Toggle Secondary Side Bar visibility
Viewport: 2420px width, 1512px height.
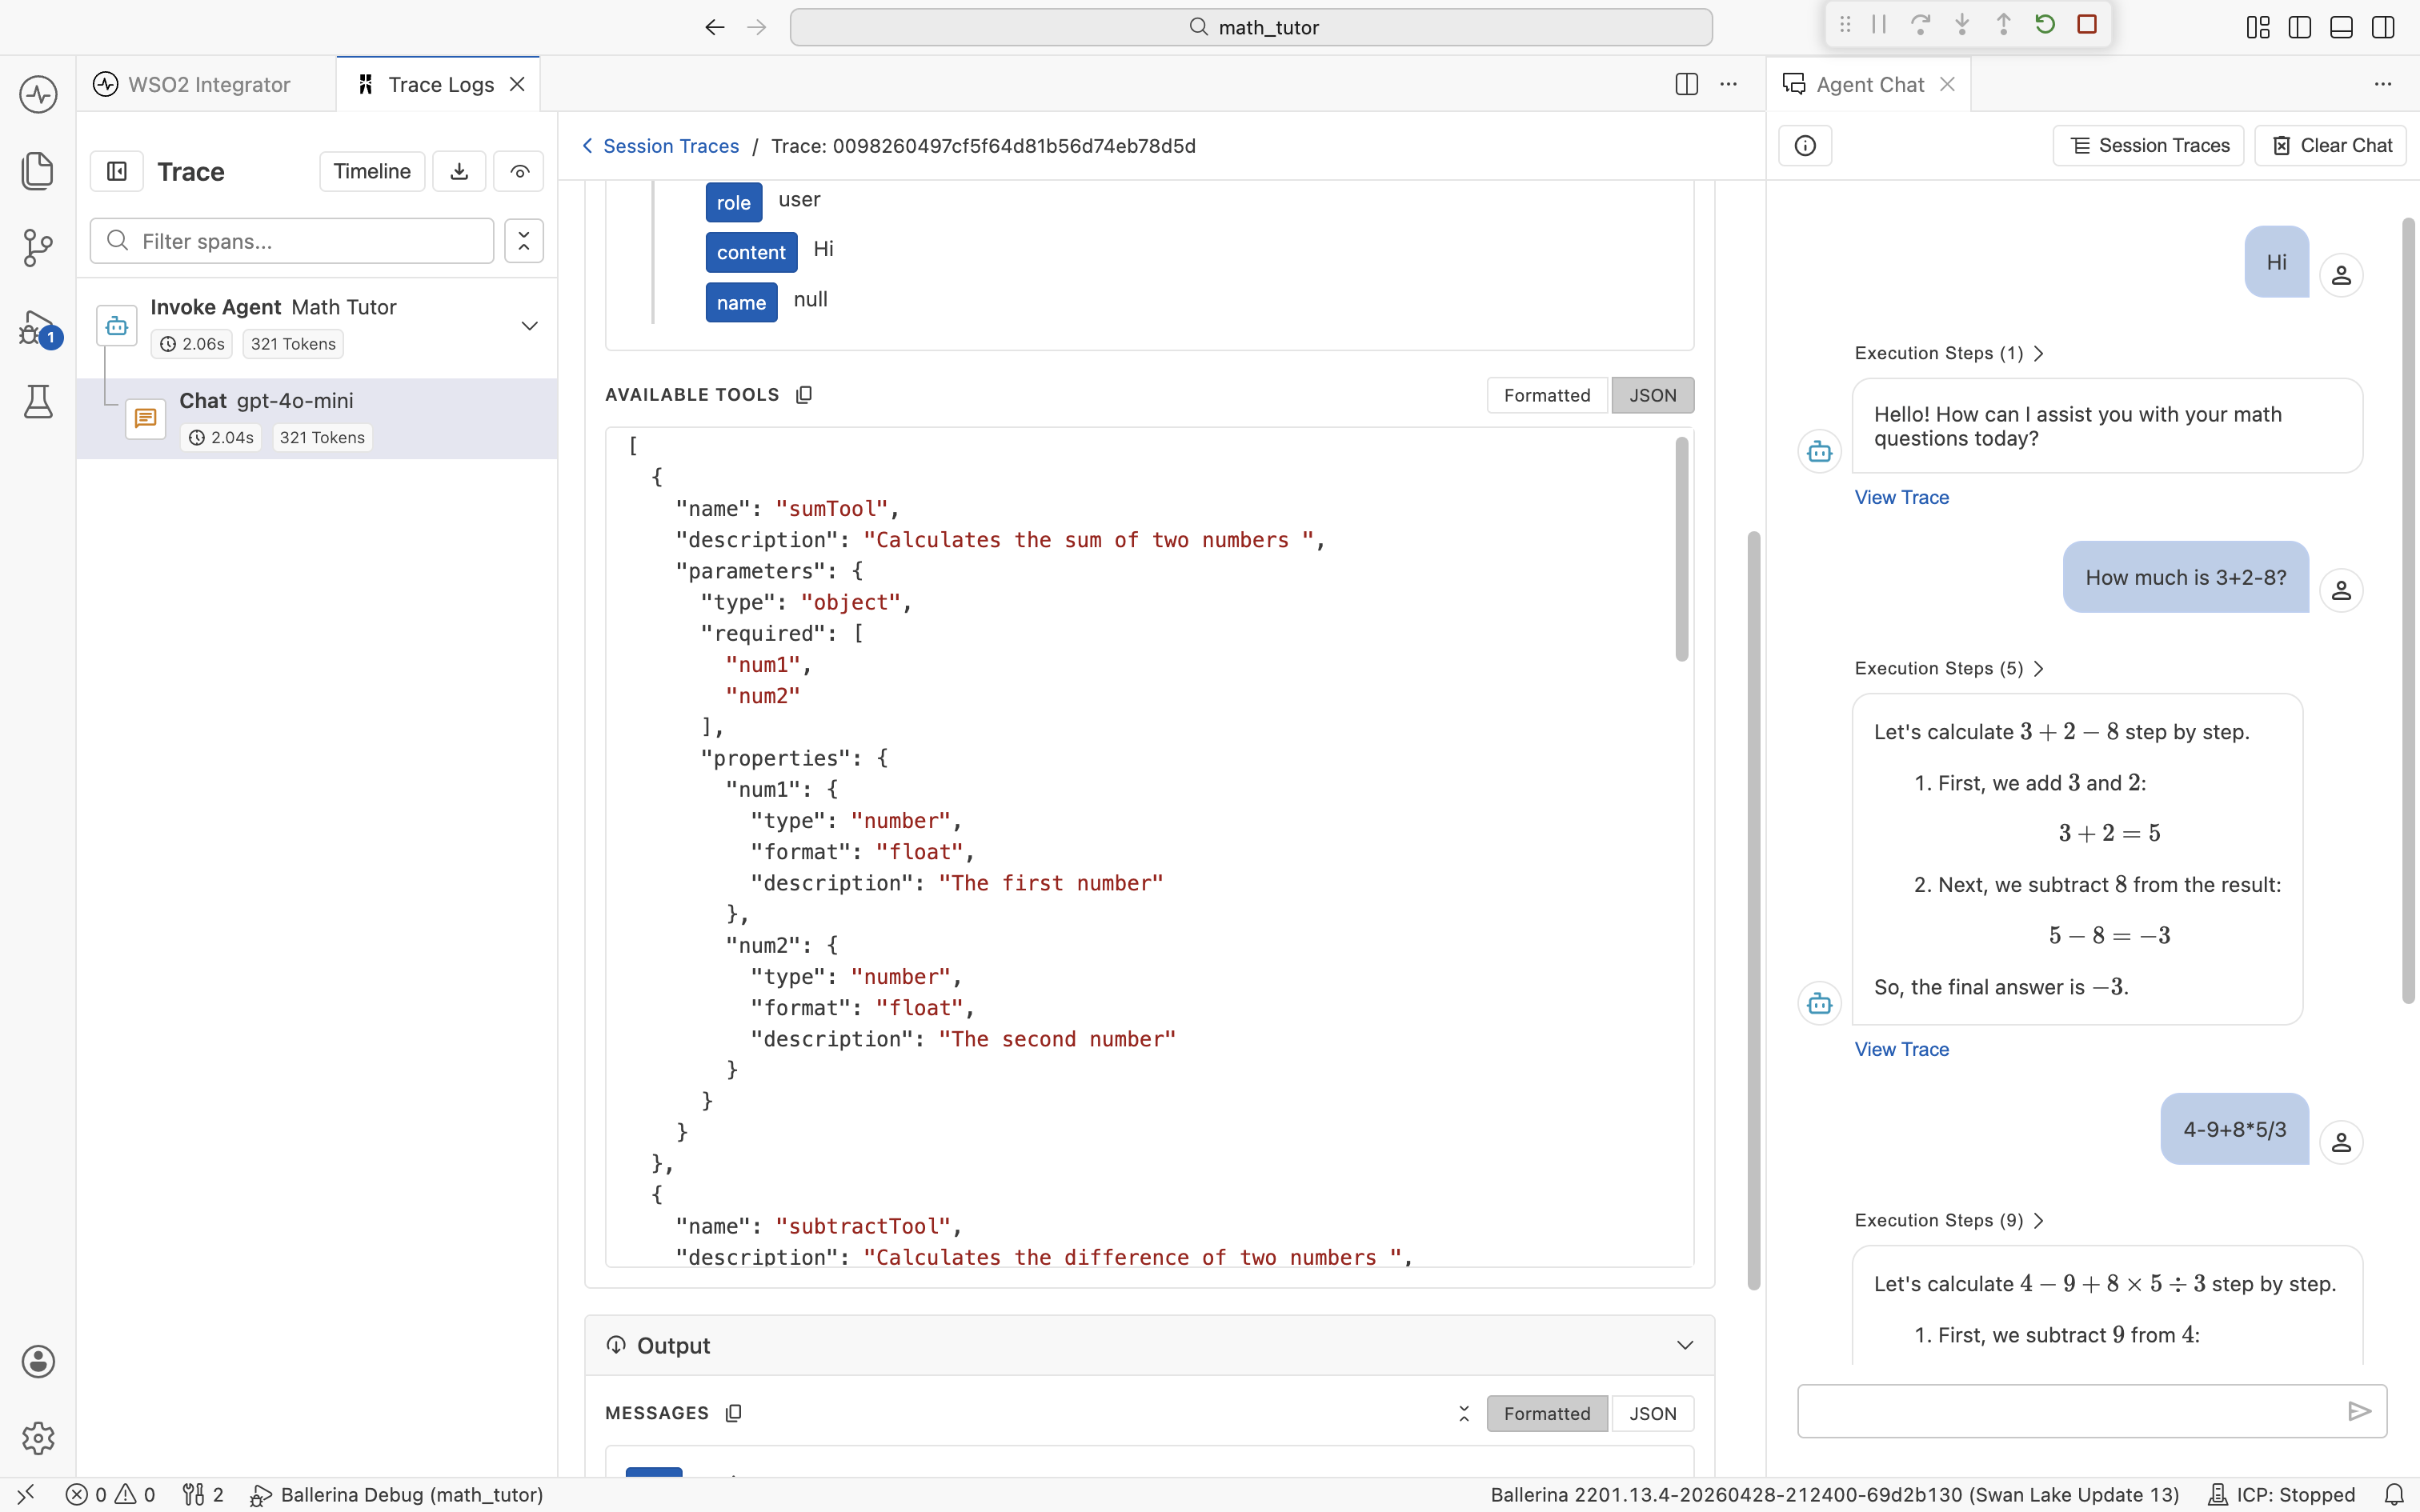pyautogui.click(x=2383, y=27)
